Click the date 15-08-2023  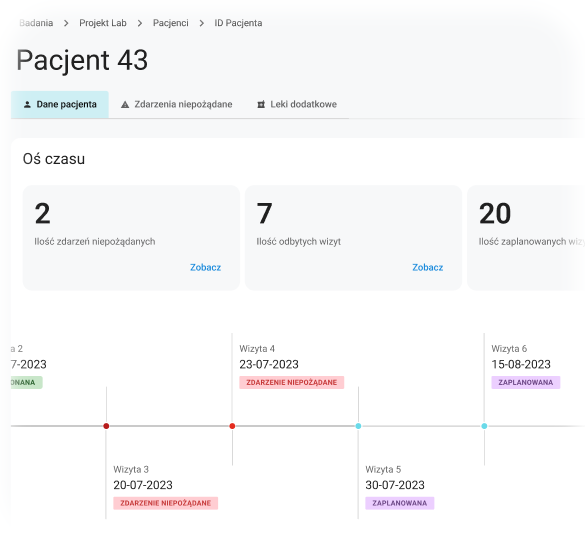[x=521, y=365]
